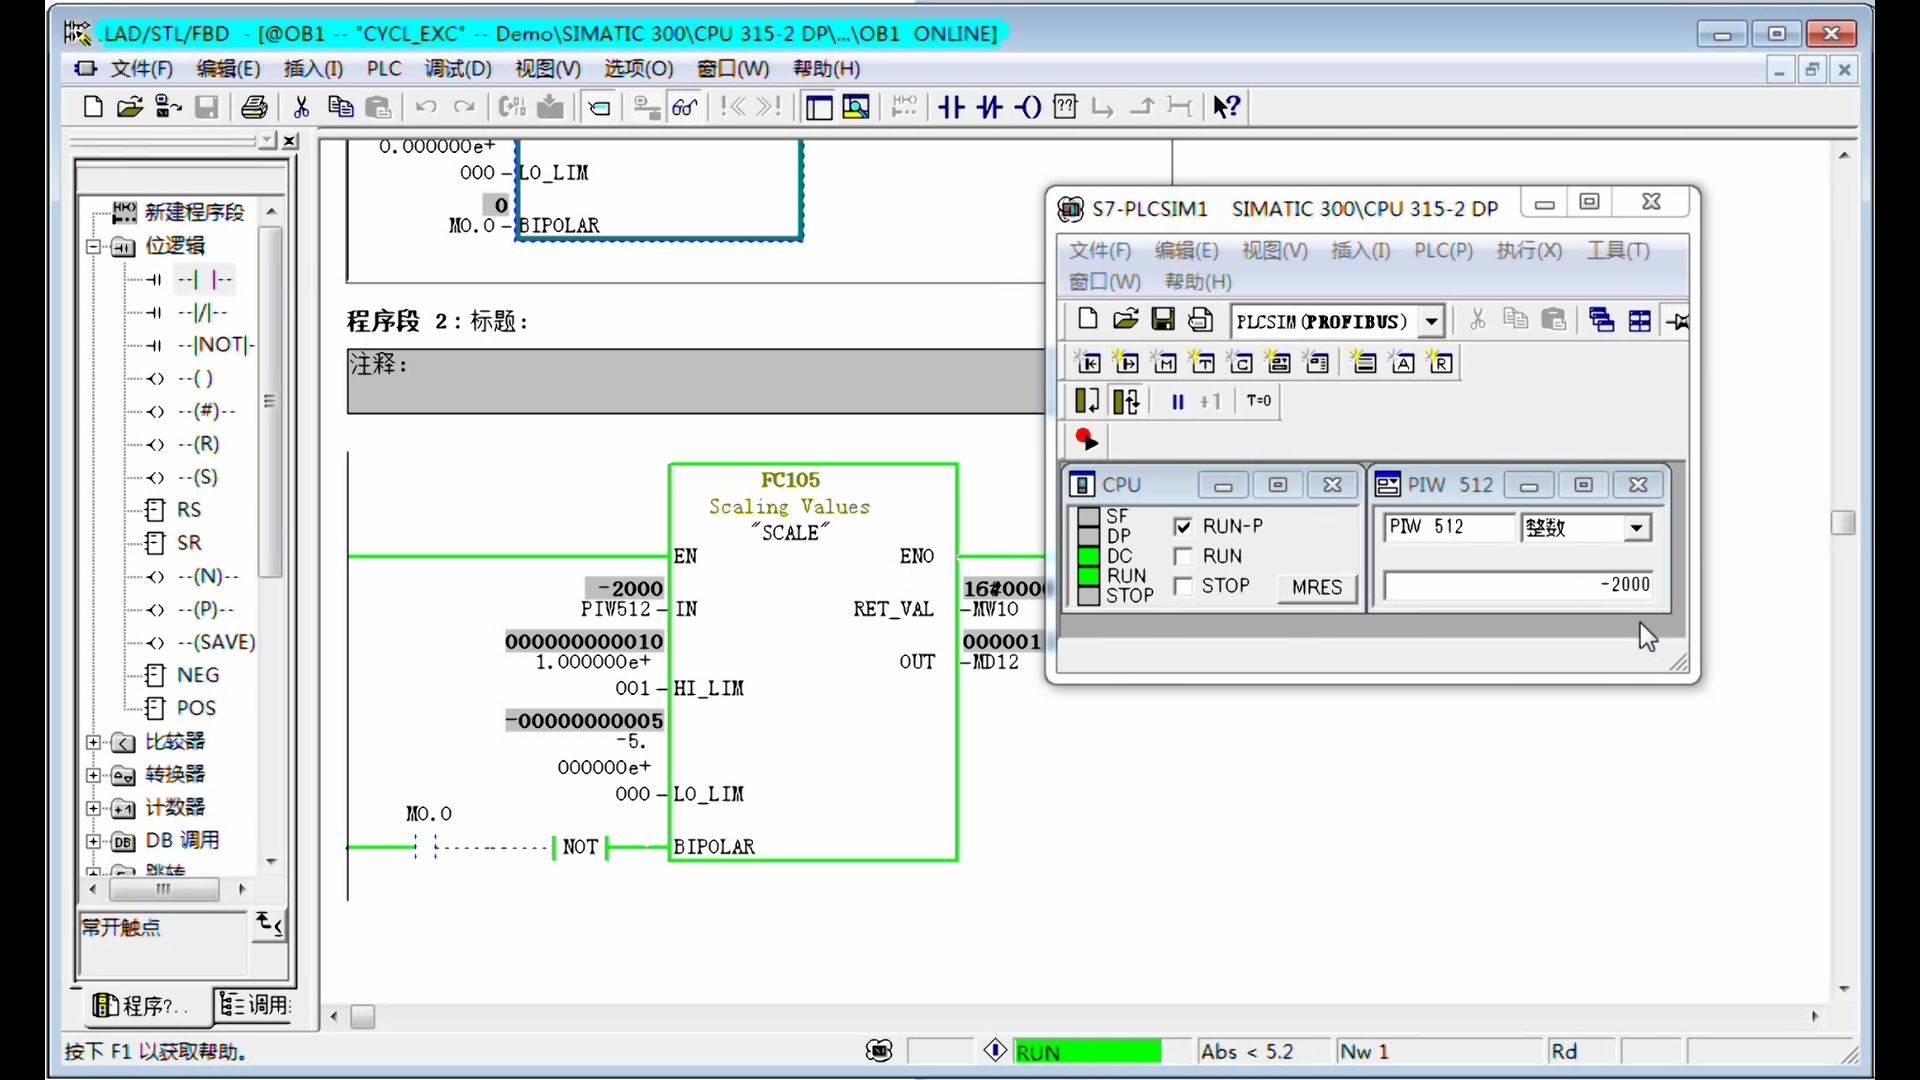Toggle the RUN-P checkbox in the CPU window

point(1183,526)
